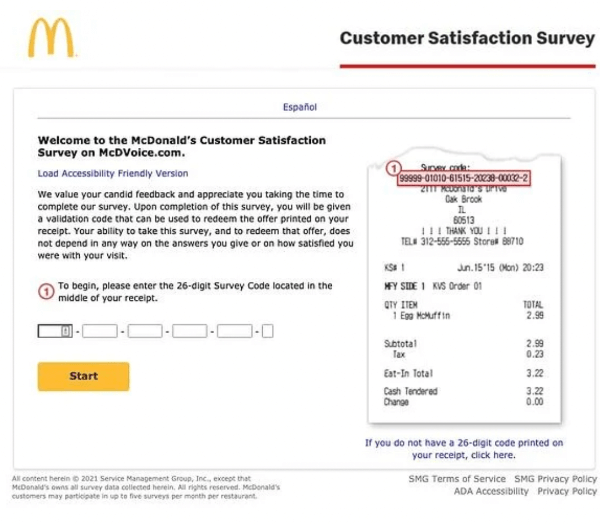Focus the first survey code field
The image size is (600, 524).
55,331
